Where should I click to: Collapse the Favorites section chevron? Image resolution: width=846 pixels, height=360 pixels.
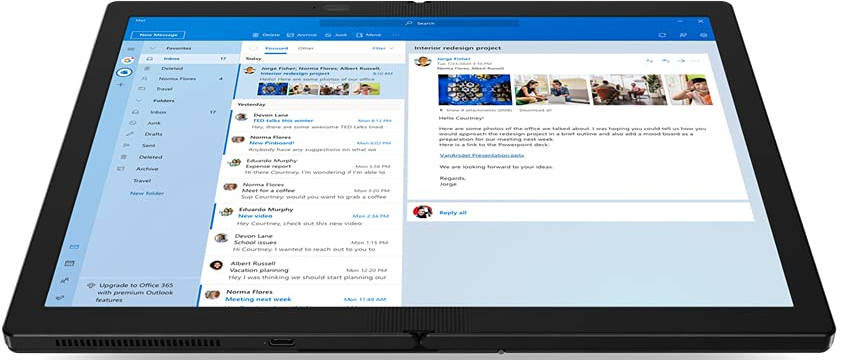153,48
